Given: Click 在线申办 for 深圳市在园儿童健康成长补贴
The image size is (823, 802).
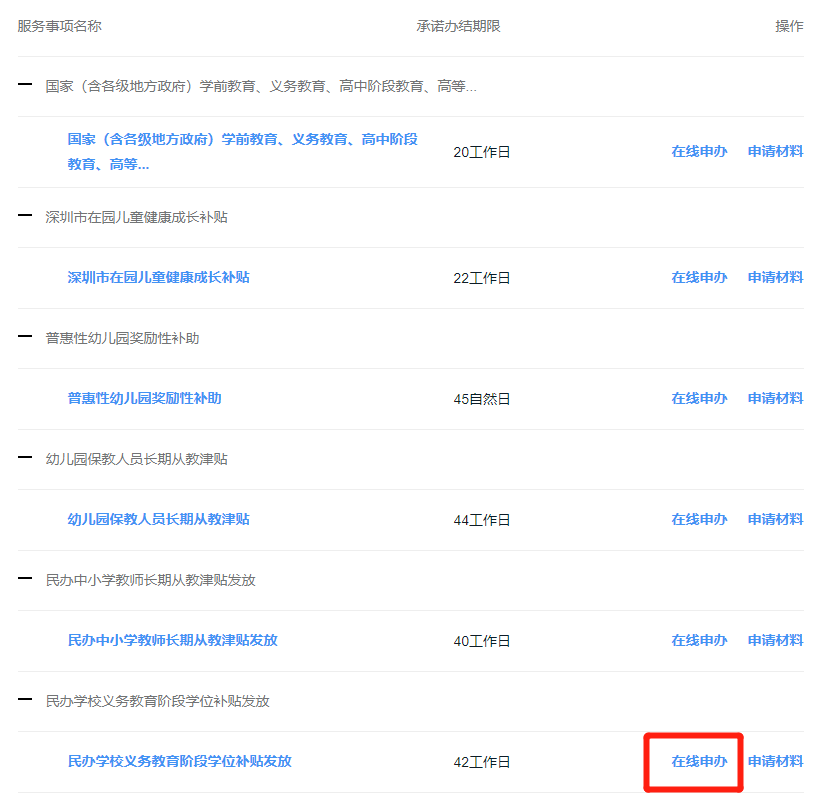Looking at the screenshot, I should [x=699, y=278].
